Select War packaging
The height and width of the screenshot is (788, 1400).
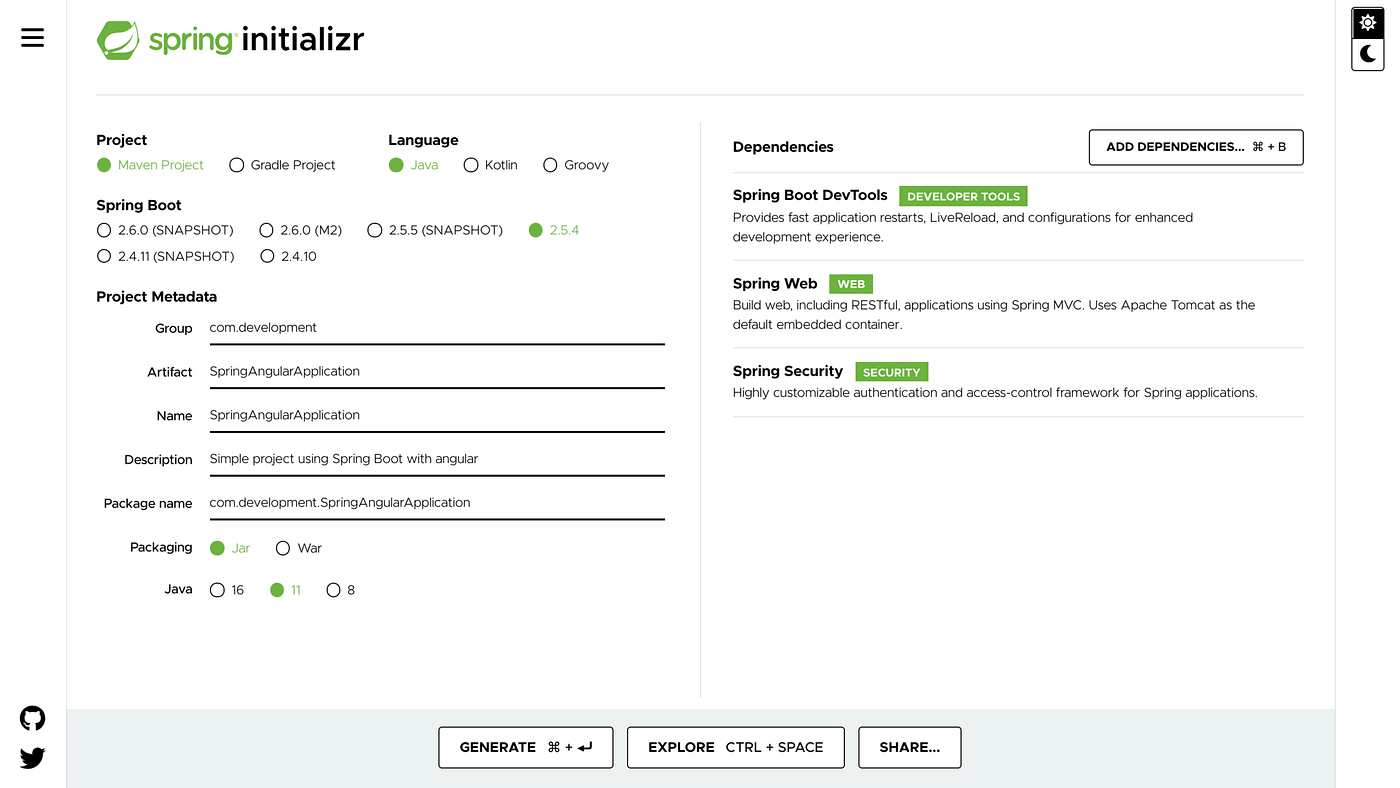pos(299,548)
